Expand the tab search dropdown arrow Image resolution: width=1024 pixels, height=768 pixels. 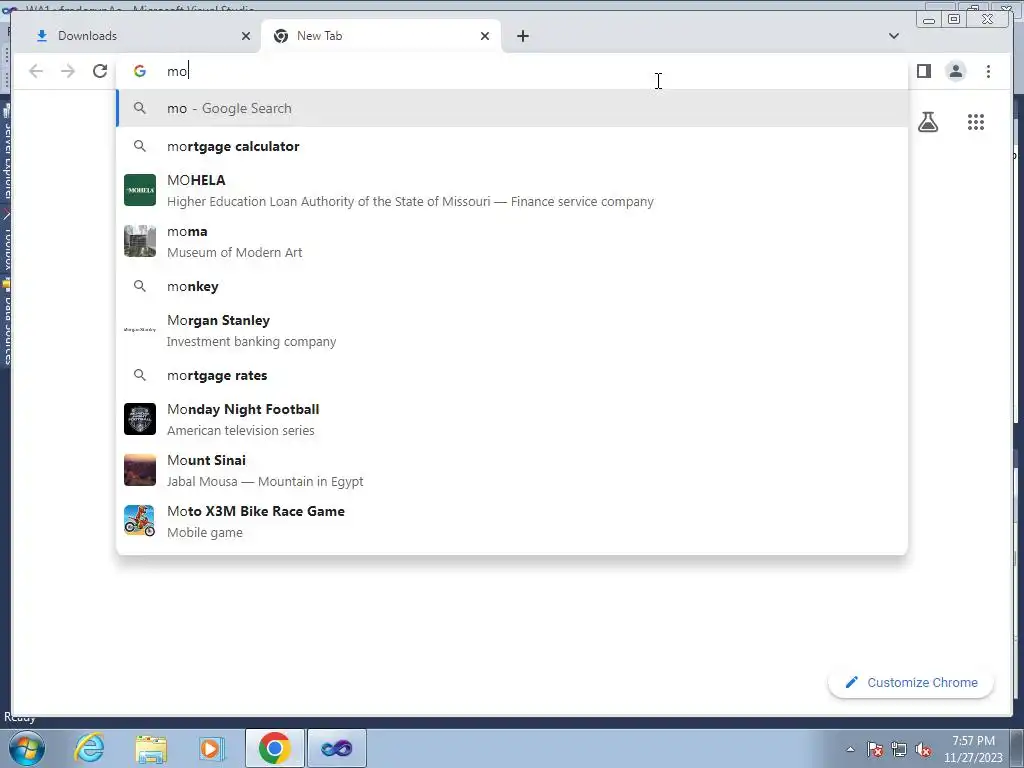pos(893,36)
